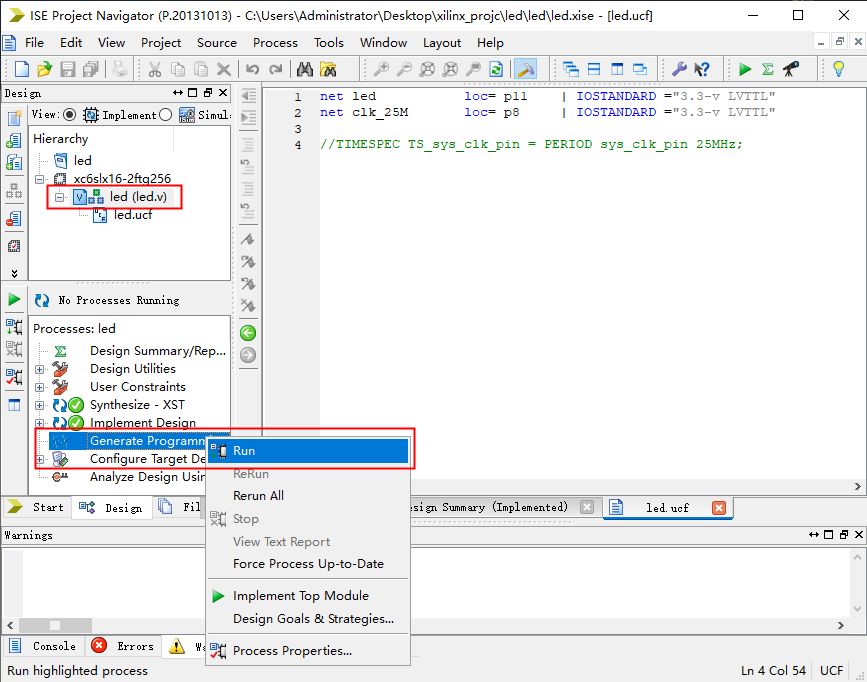Select Rerun All in context menu
This screenshot has height=682, width=867.
258,496
